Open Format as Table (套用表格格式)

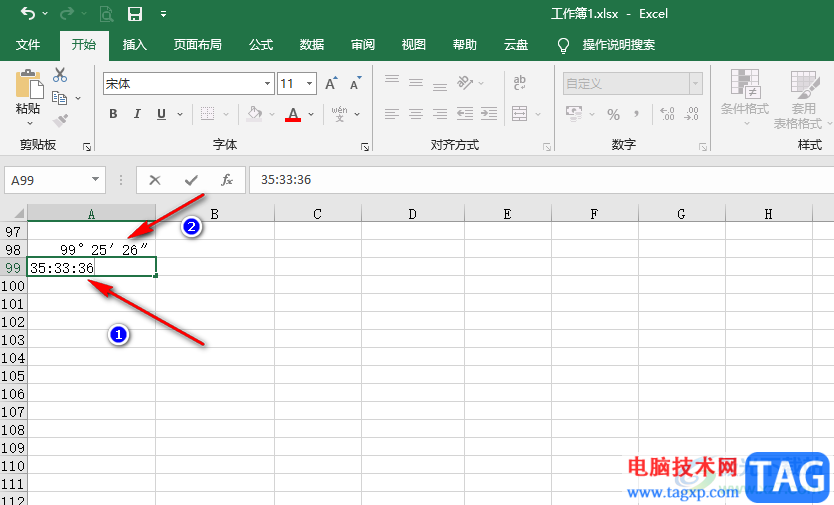point(802,100)
